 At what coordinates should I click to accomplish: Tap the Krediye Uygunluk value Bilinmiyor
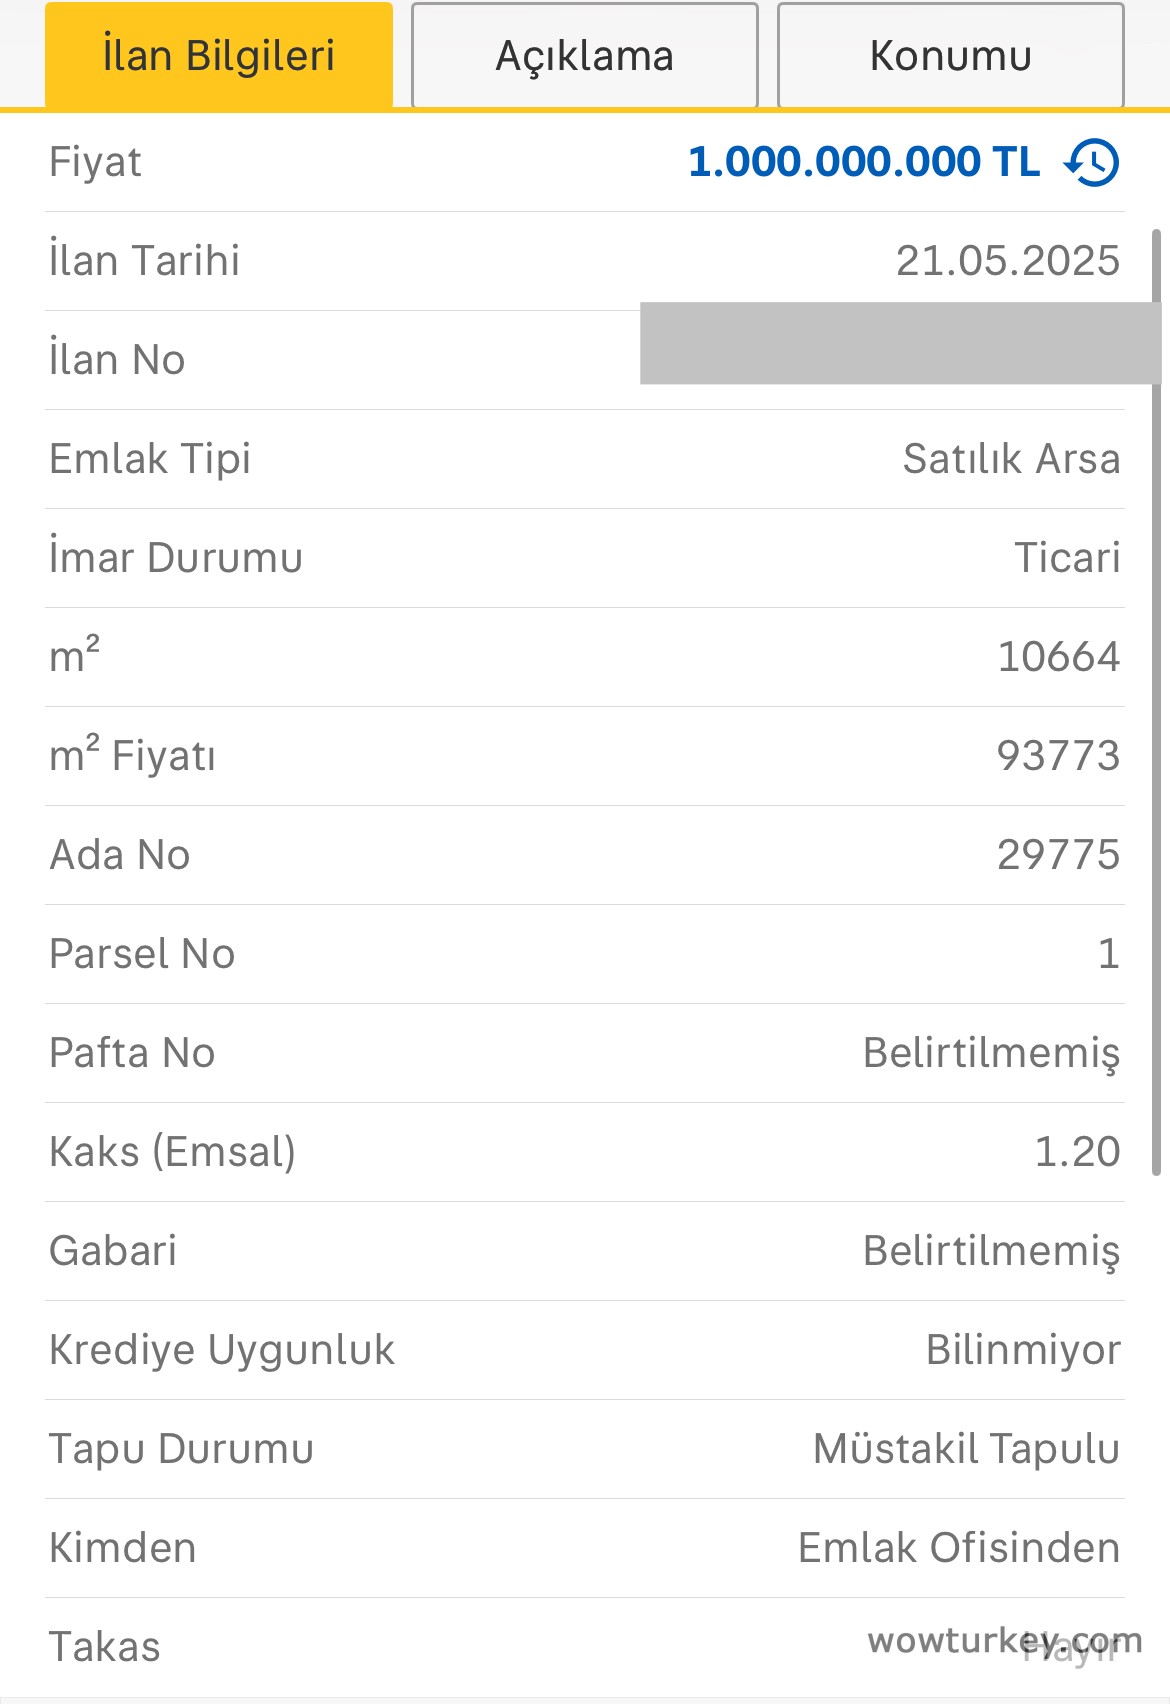click(x=1023, y=1350)
